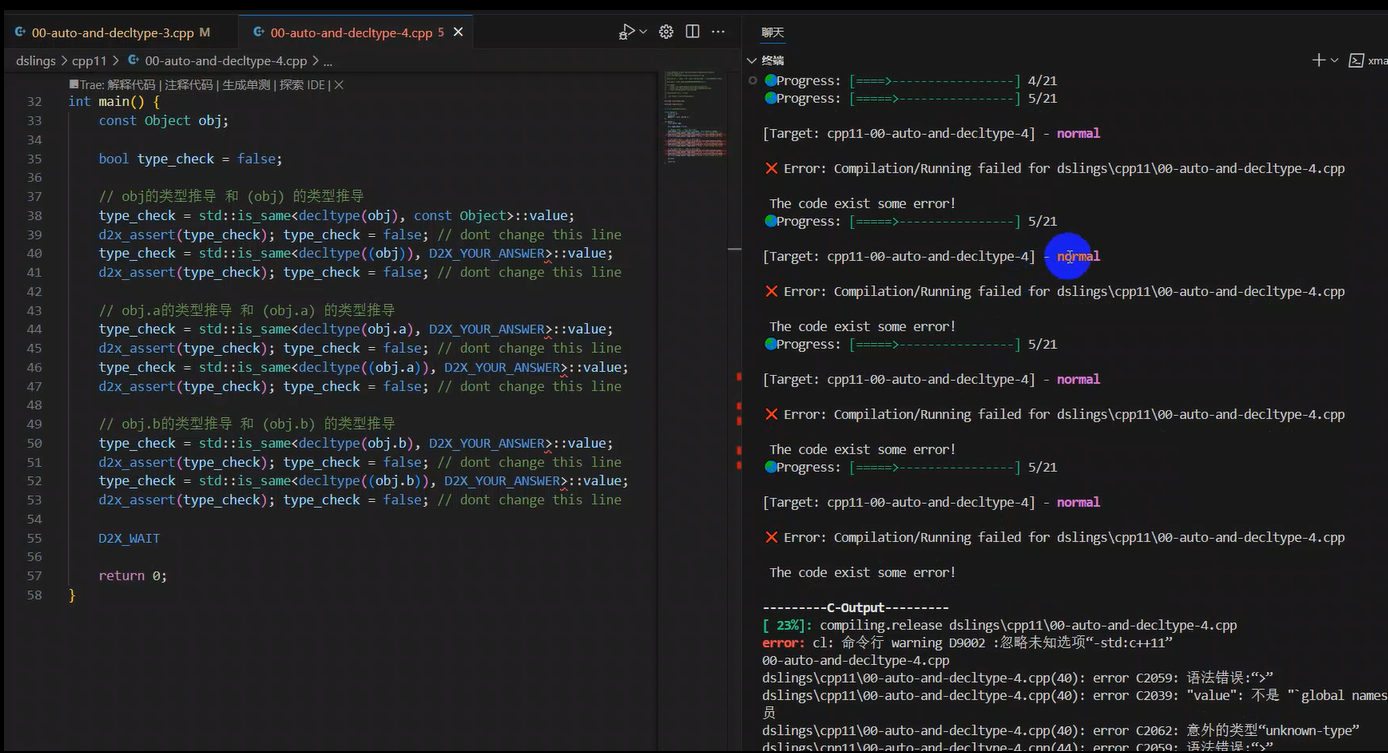Click the 'Progress: 4/21' terminal line
1388x753 pixels.
910,80
